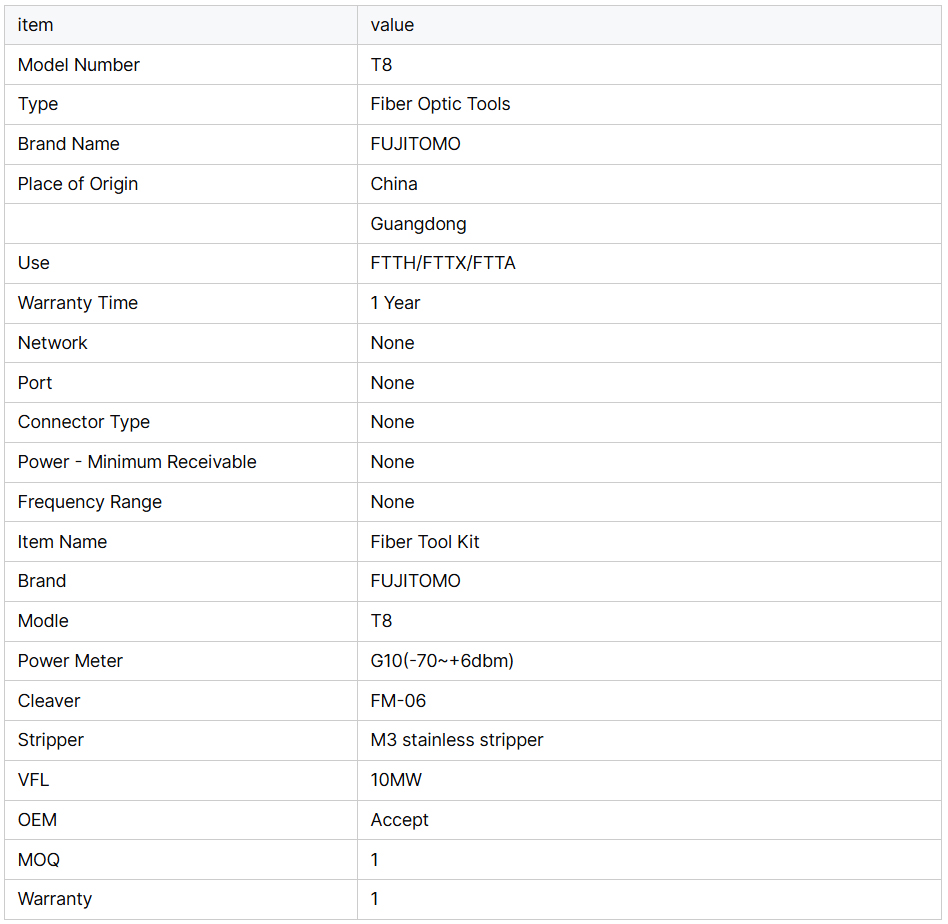This screenshot has height=924, width=948.
Task: Select the 'FTTH/FTTX/FTTA' value
Action: [443, 263]
